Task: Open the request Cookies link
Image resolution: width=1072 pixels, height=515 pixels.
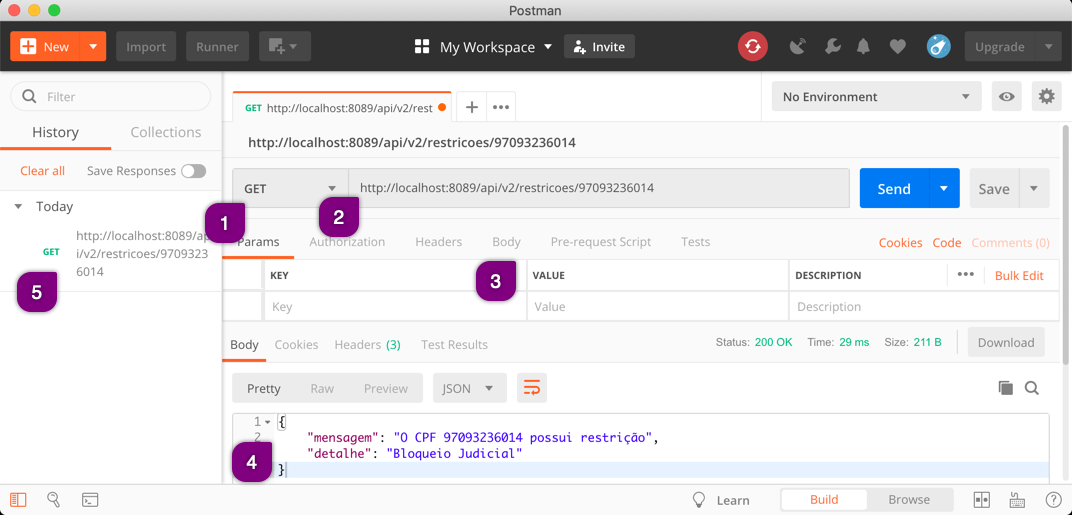Action: coord(900,243)
